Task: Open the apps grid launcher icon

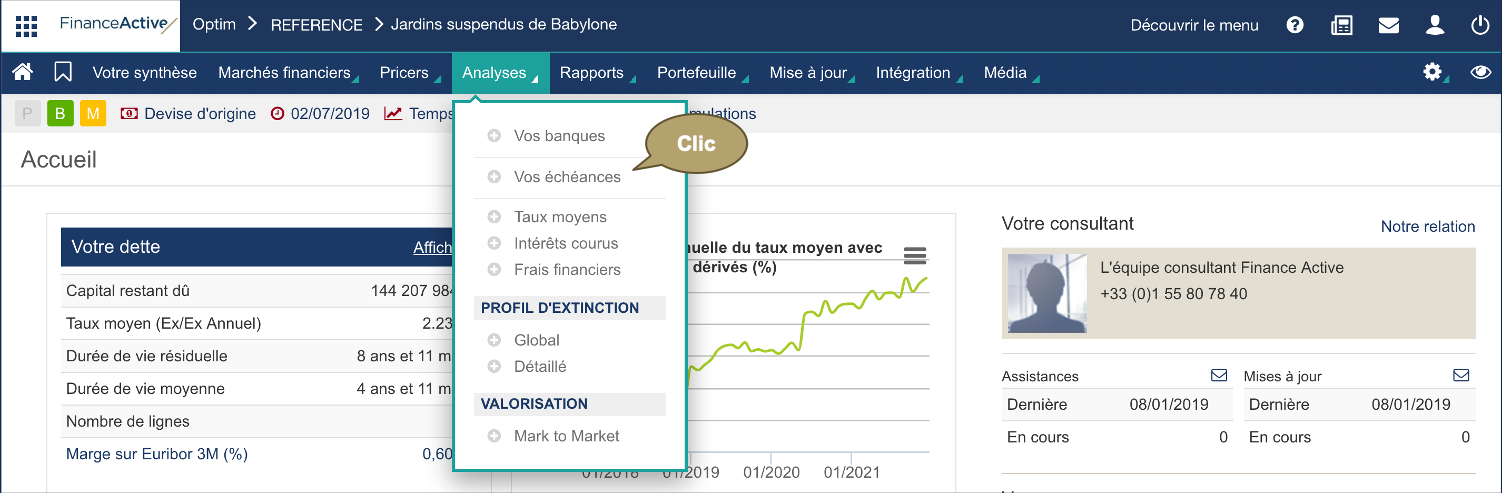Action: [x=27, y=25]
